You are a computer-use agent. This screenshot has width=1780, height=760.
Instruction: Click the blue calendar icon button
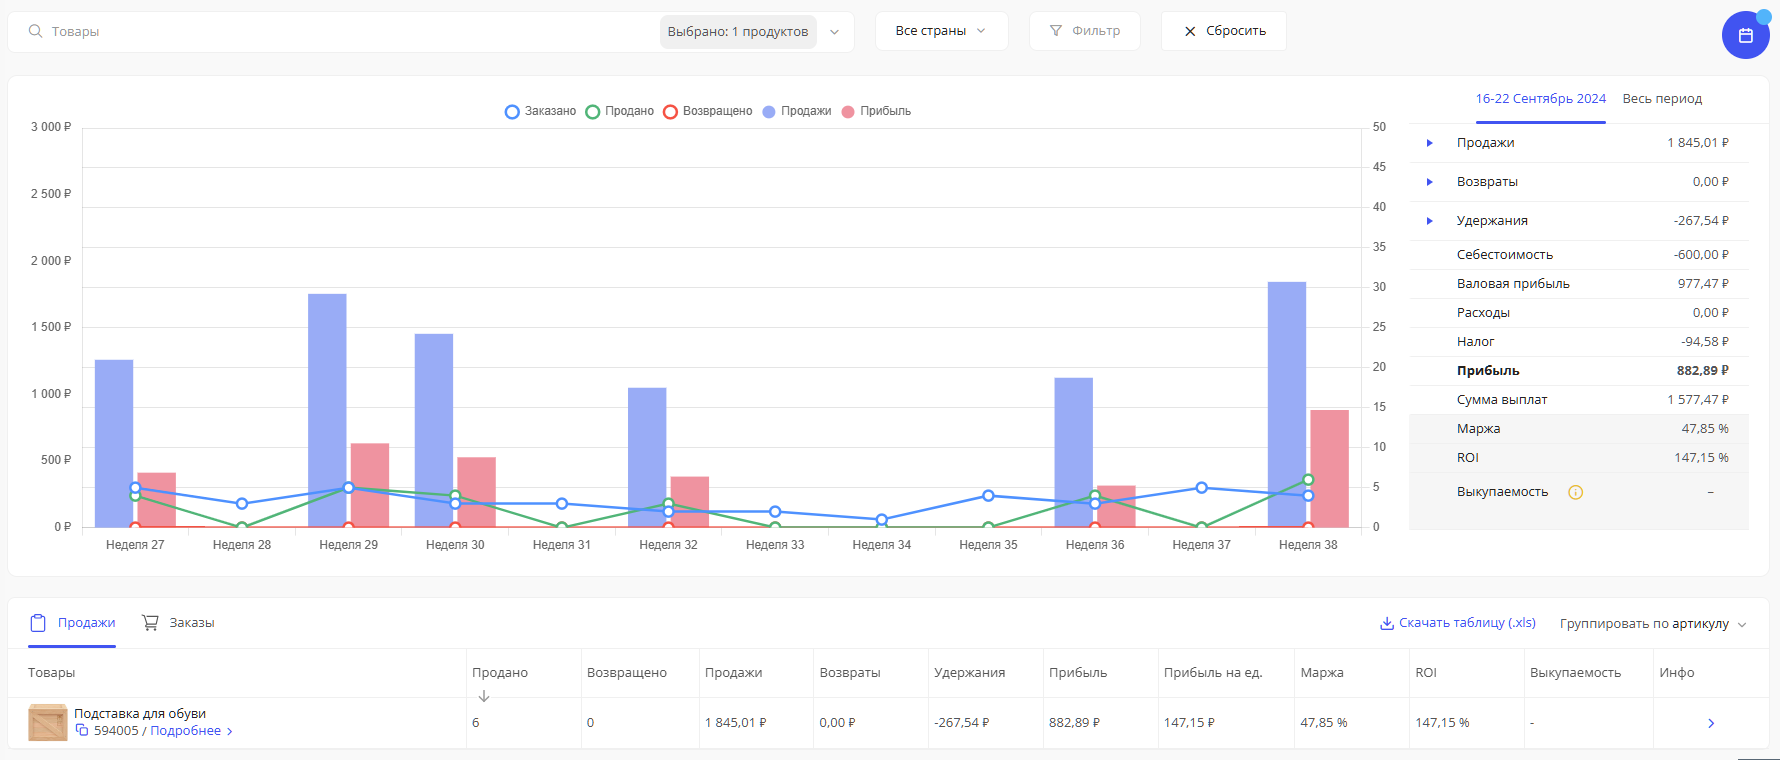pos(1745,35)
